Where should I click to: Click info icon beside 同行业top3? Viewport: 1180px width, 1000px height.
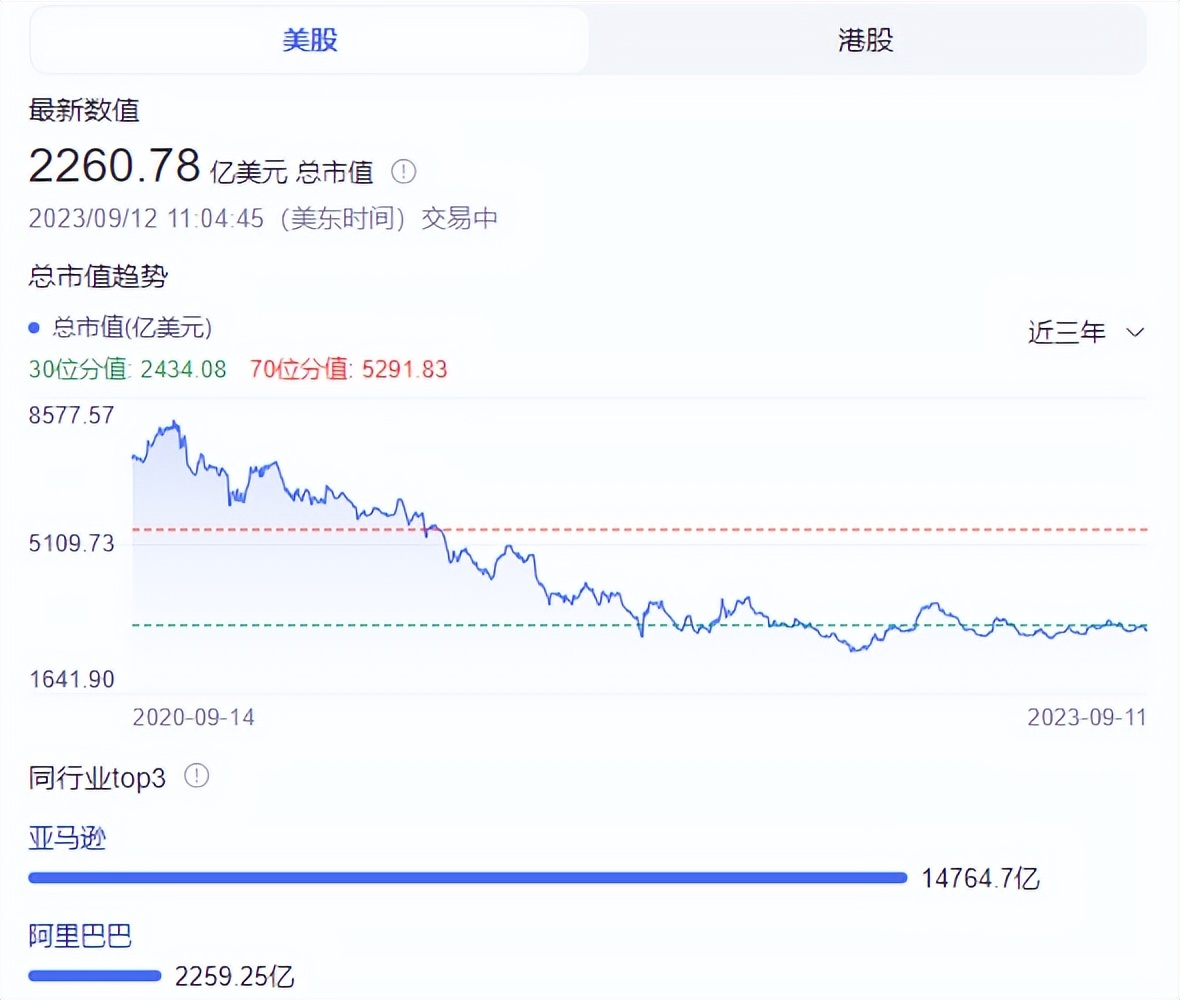pyautogui.click(x=197, y=776)
